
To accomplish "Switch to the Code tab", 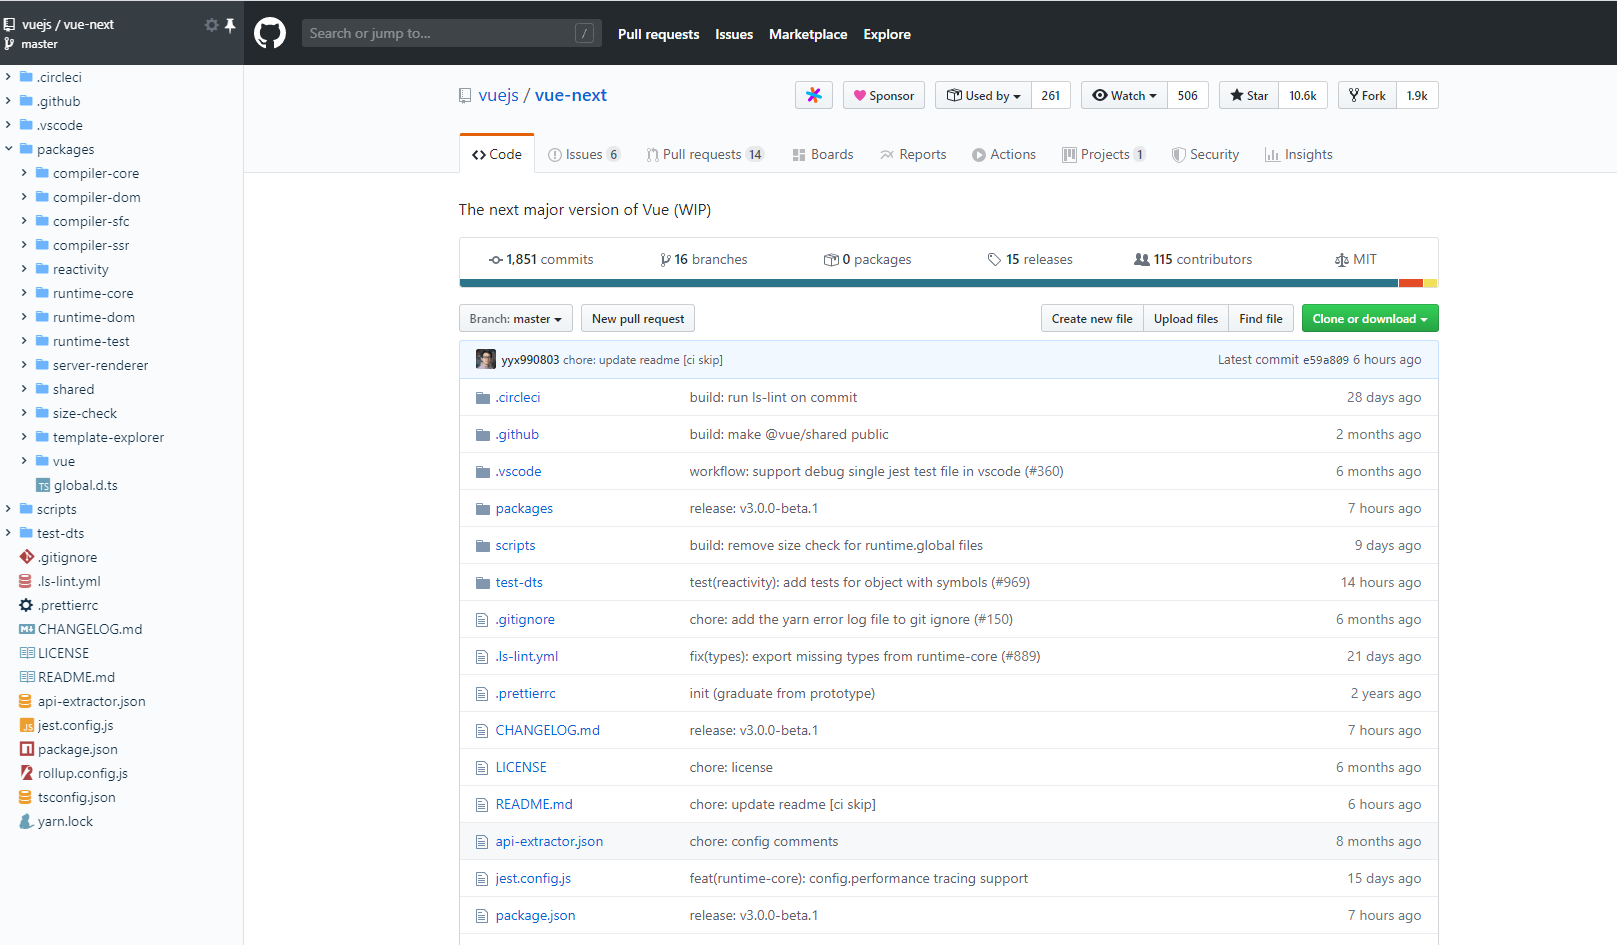I will pos(497,154).
